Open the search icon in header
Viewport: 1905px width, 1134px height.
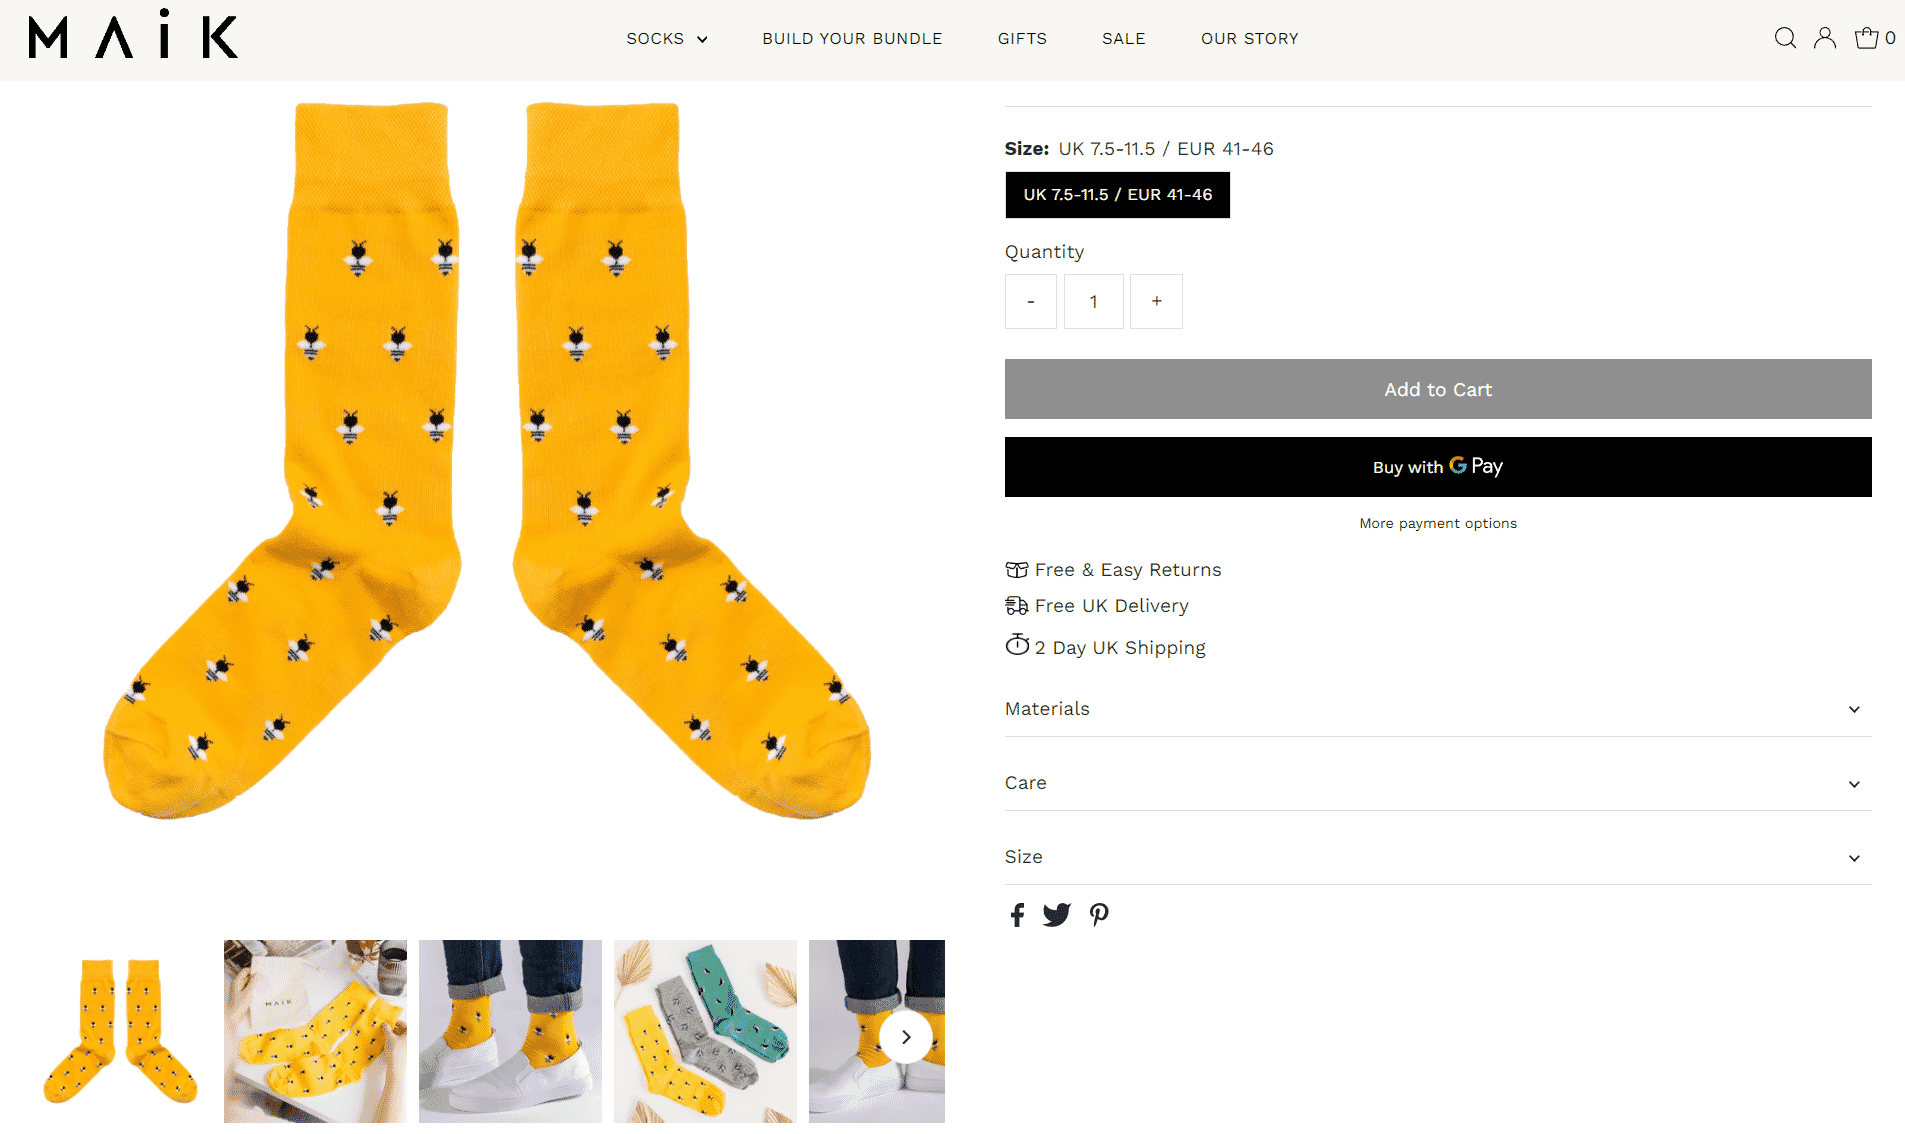[x=1785, y=38]
